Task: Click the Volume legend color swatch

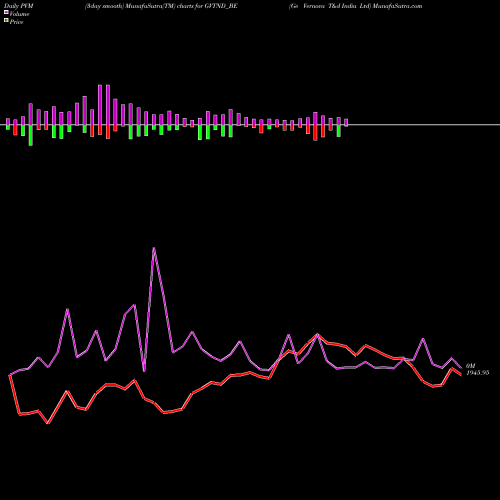Action: point(6,13)
